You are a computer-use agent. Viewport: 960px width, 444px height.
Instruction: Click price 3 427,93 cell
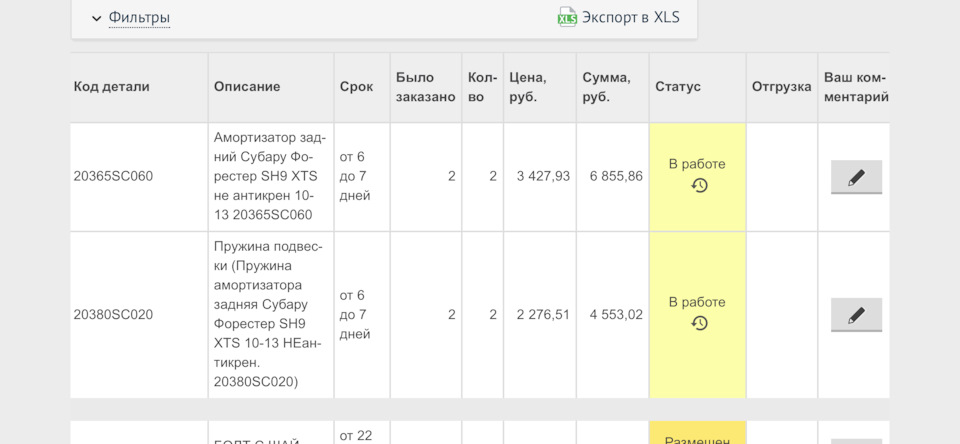540,177
